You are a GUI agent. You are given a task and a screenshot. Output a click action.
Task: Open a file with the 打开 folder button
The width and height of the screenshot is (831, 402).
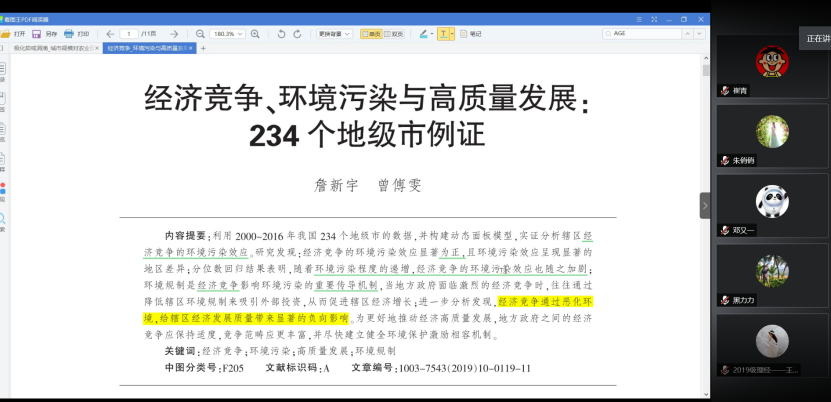coord(13,34)
